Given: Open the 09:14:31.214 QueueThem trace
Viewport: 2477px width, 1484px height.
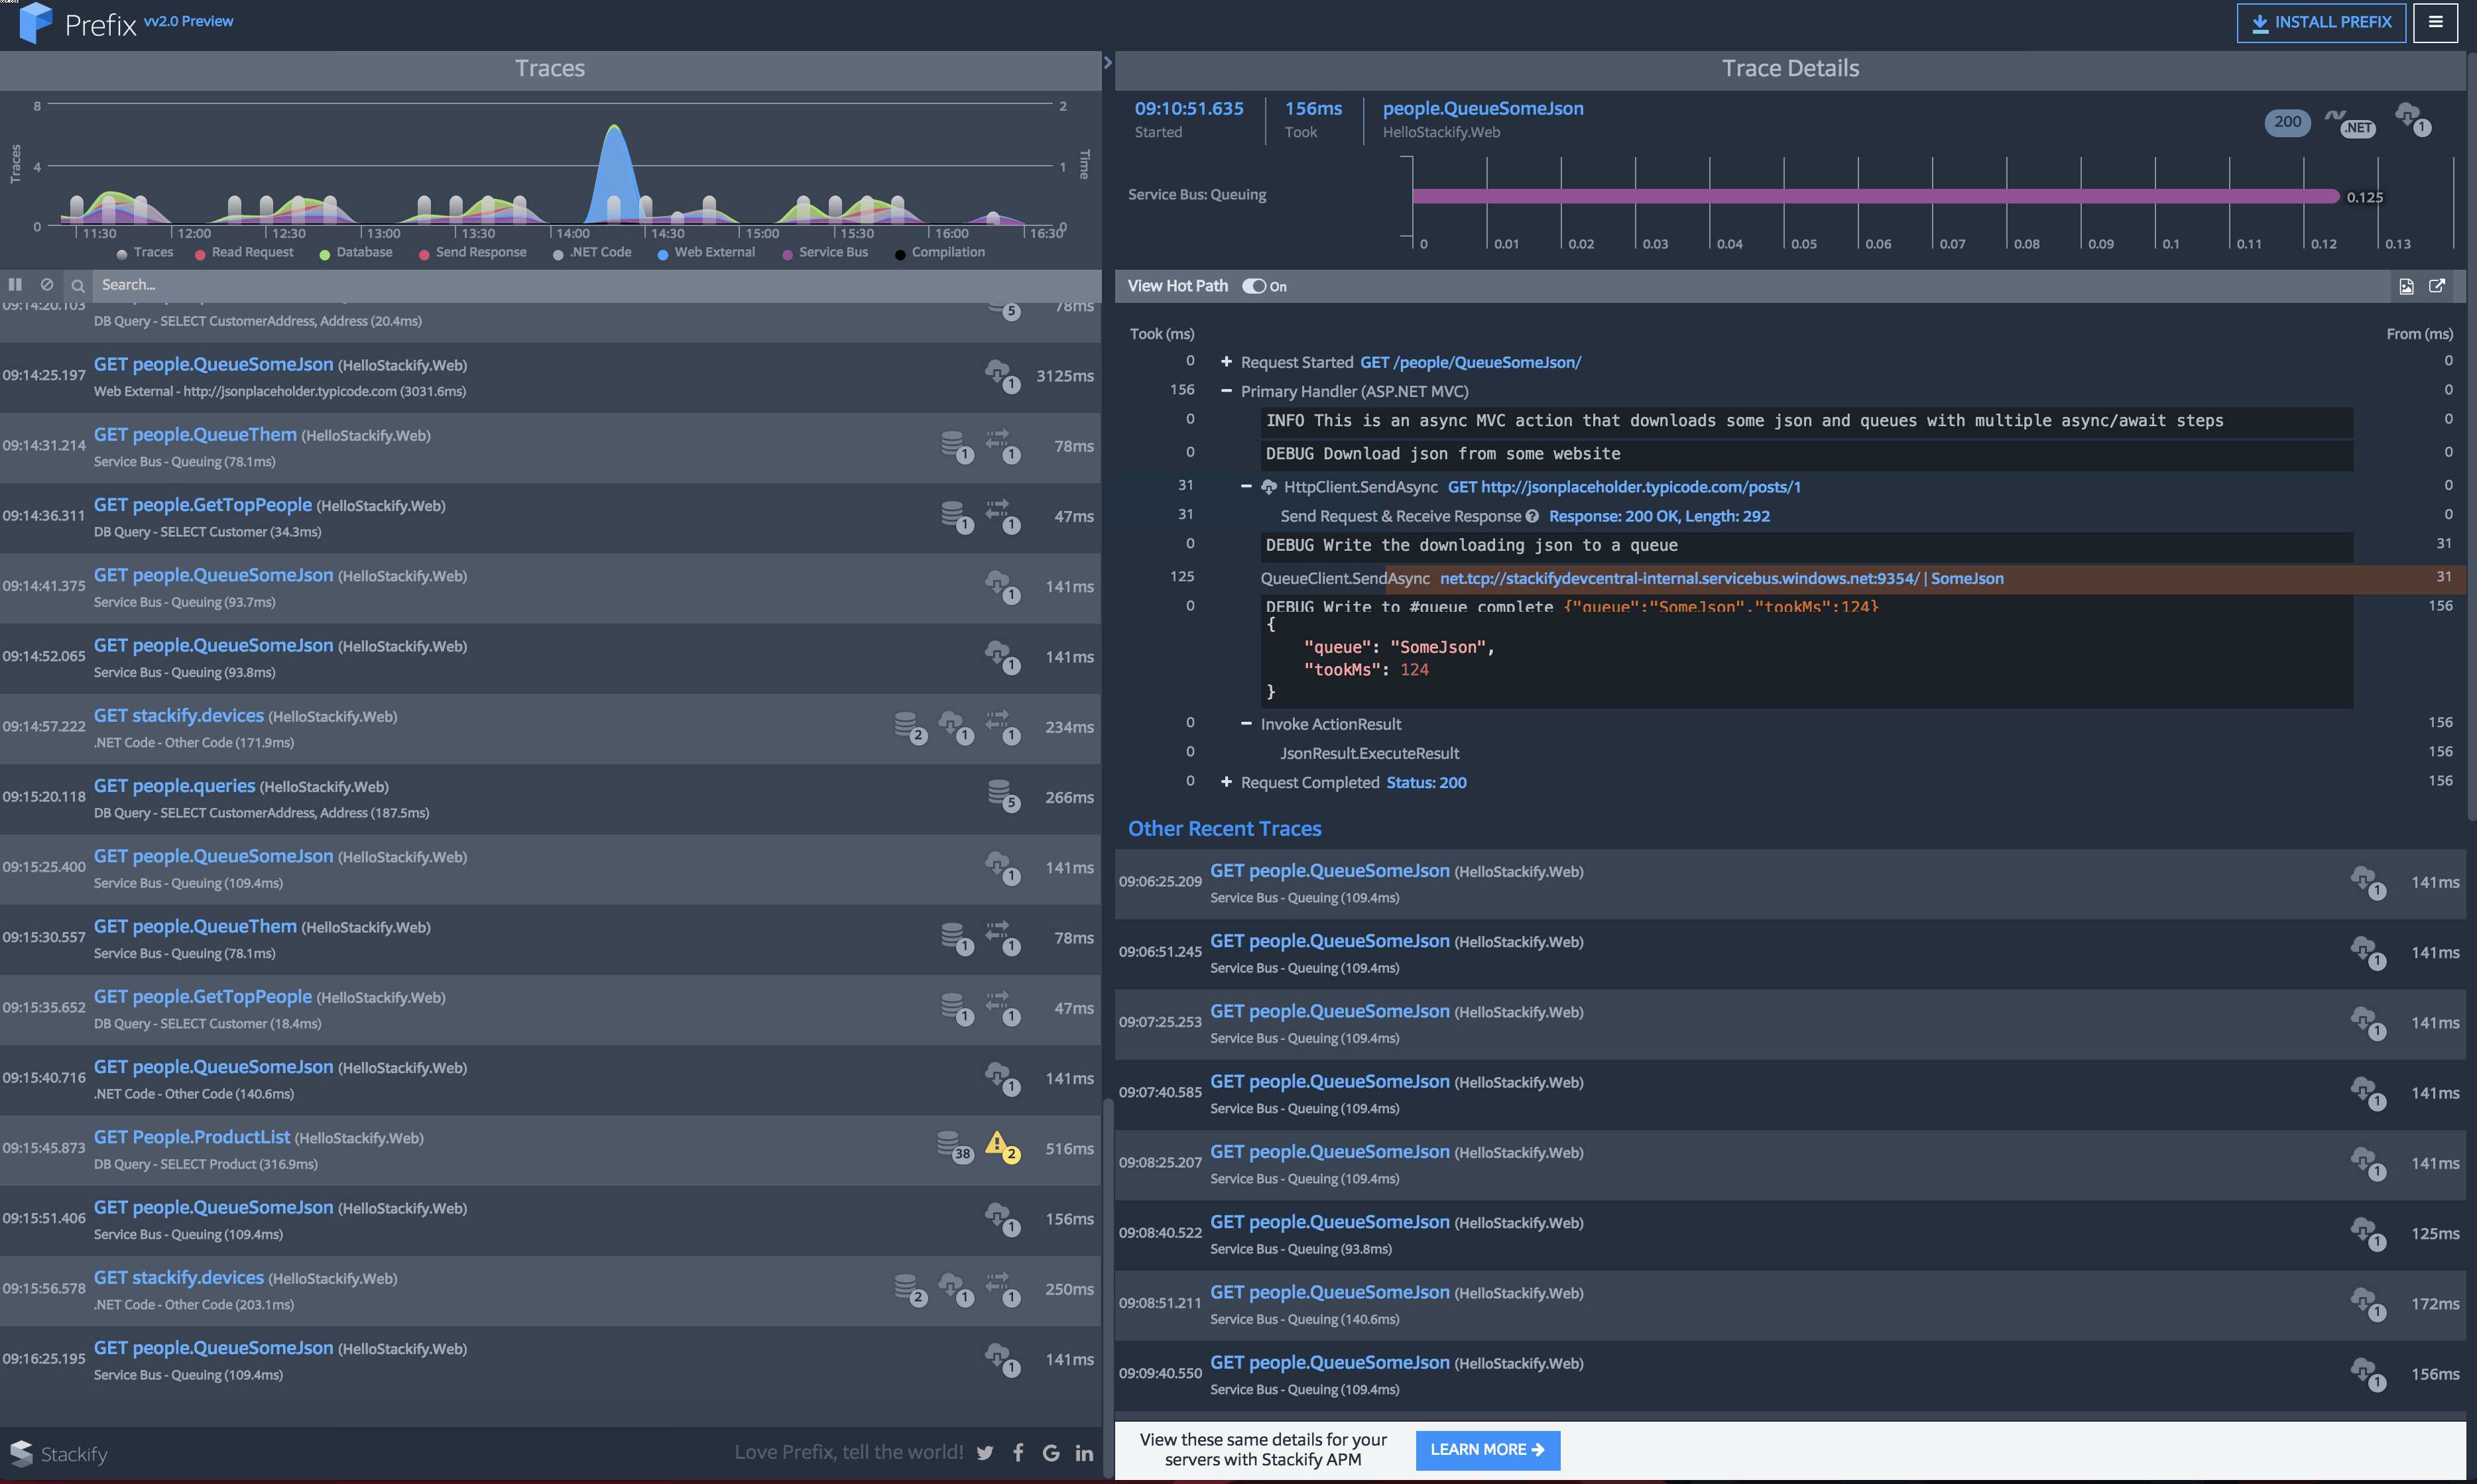Looking at the screenshot, I should (550, 447).
